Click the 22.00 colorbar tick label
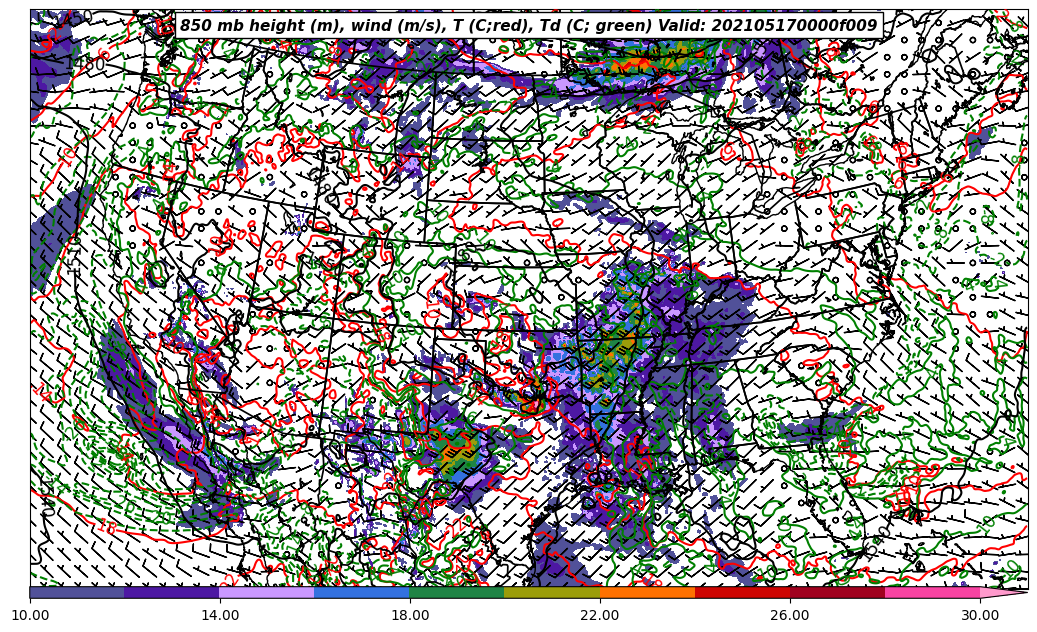The width and height of the screenshot is (1037, 632). point(600,615)
